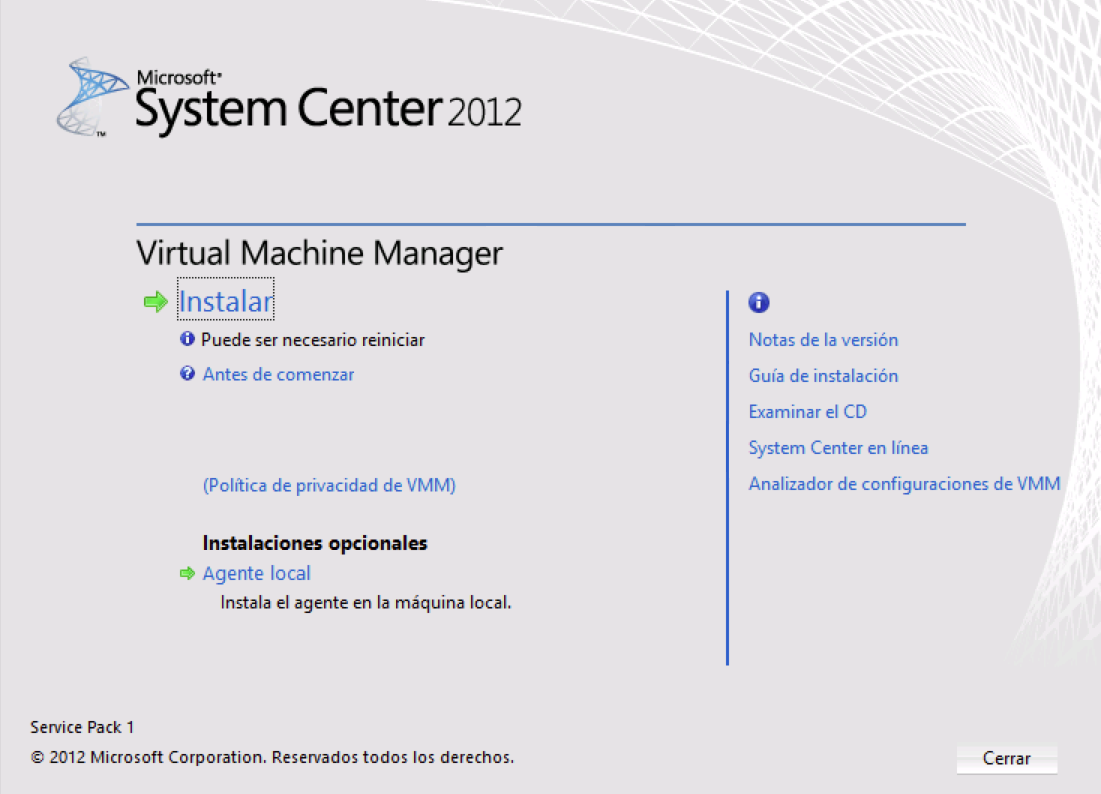The width and height of the screenshot is (1101, 794).
Task: Start the Instalar link
Action: click(225, 301)
